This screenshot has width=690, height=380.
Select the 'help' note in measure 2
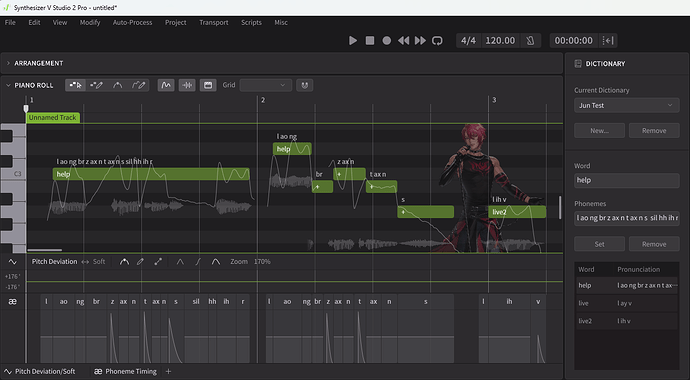click(292, 149)
